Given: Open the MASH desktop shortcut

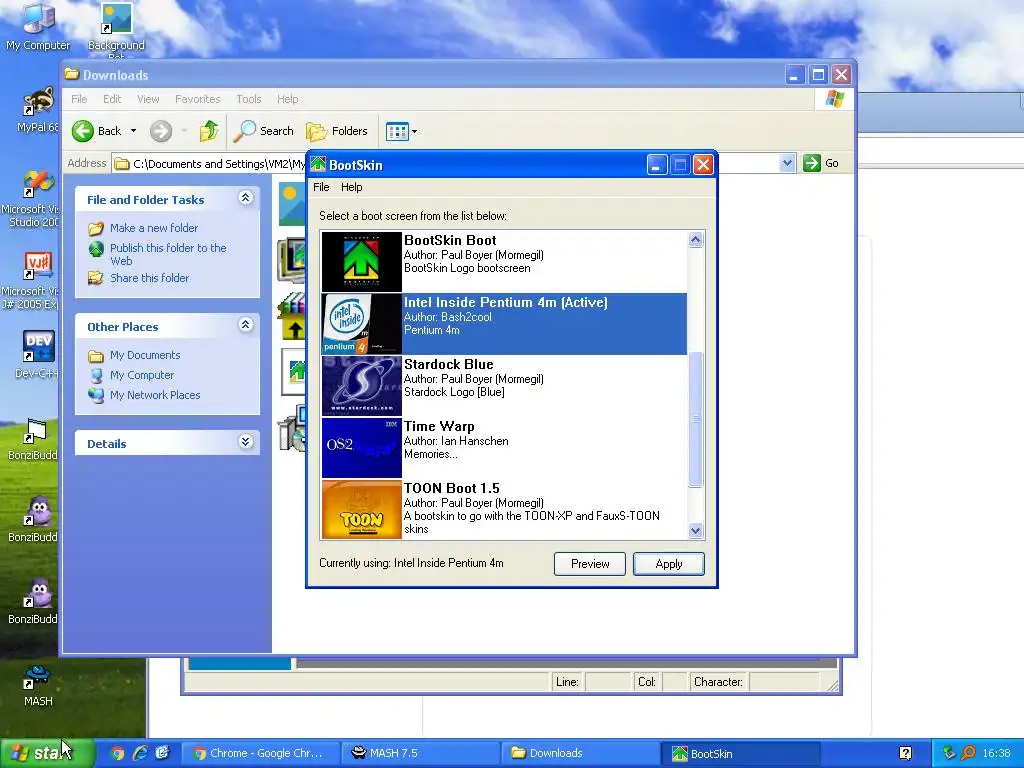Looking at the screenshot, I should (x=38, y=686).
